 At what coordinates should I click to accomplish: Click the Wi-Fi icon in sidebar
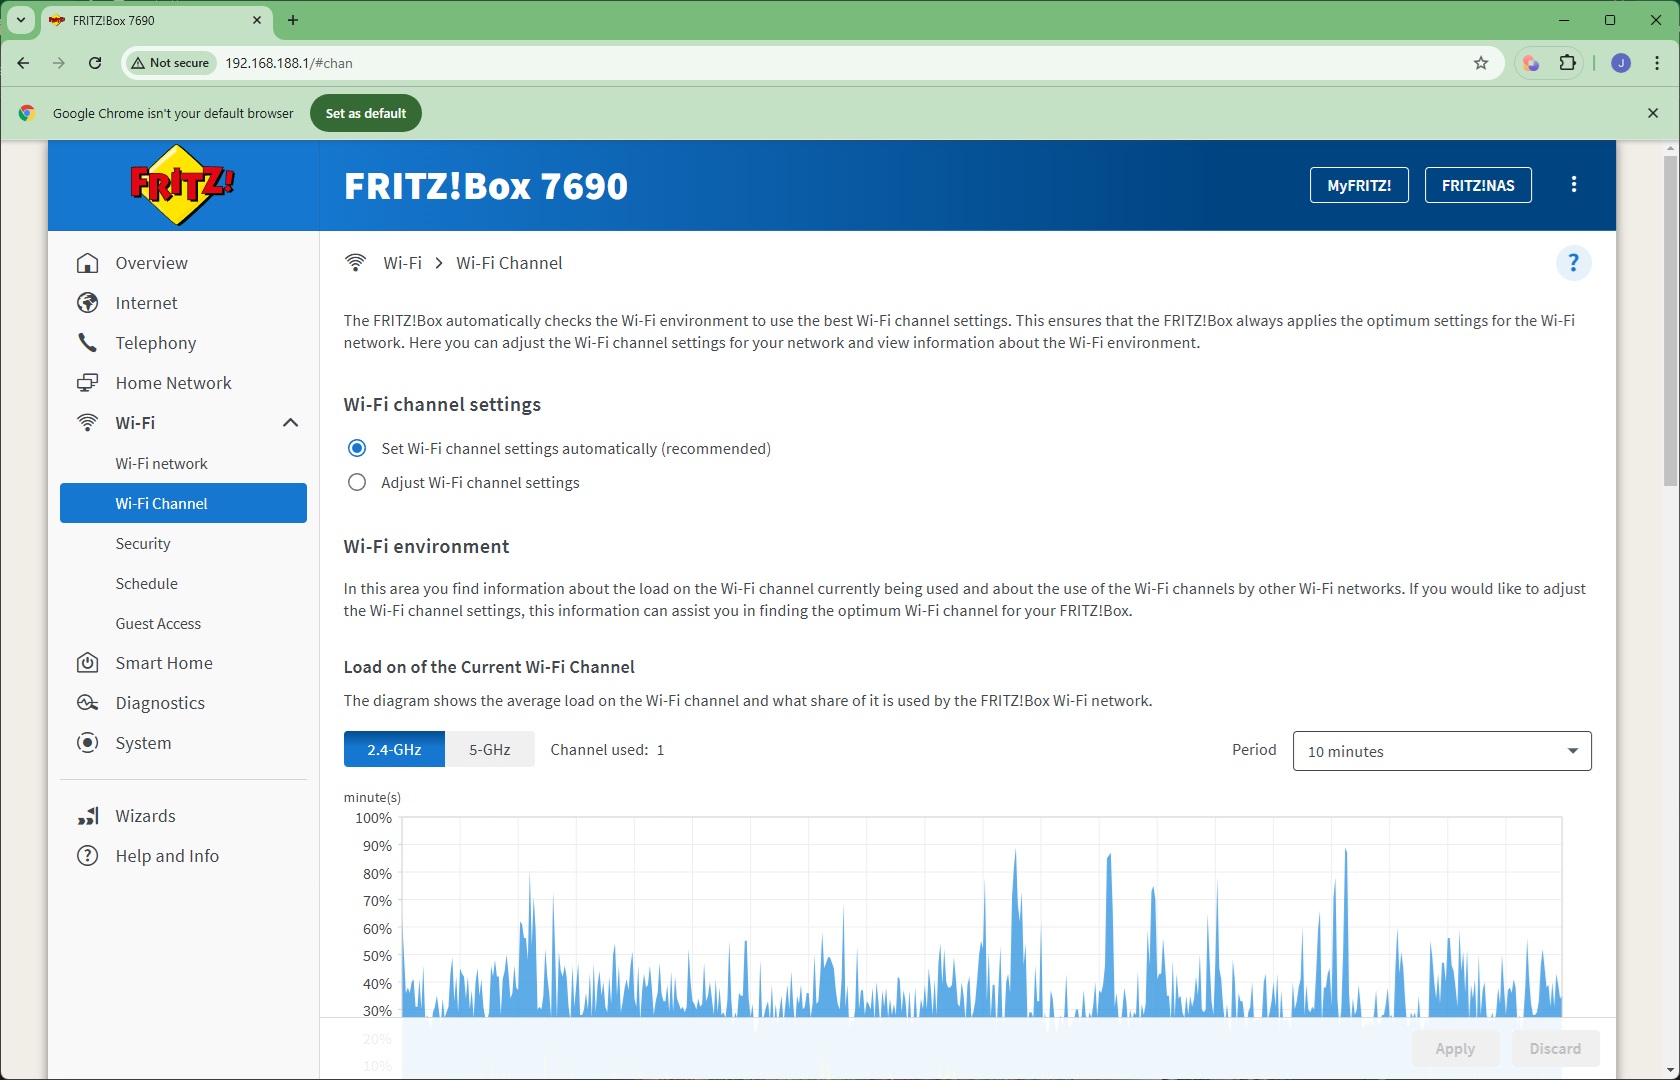[88, 423]
